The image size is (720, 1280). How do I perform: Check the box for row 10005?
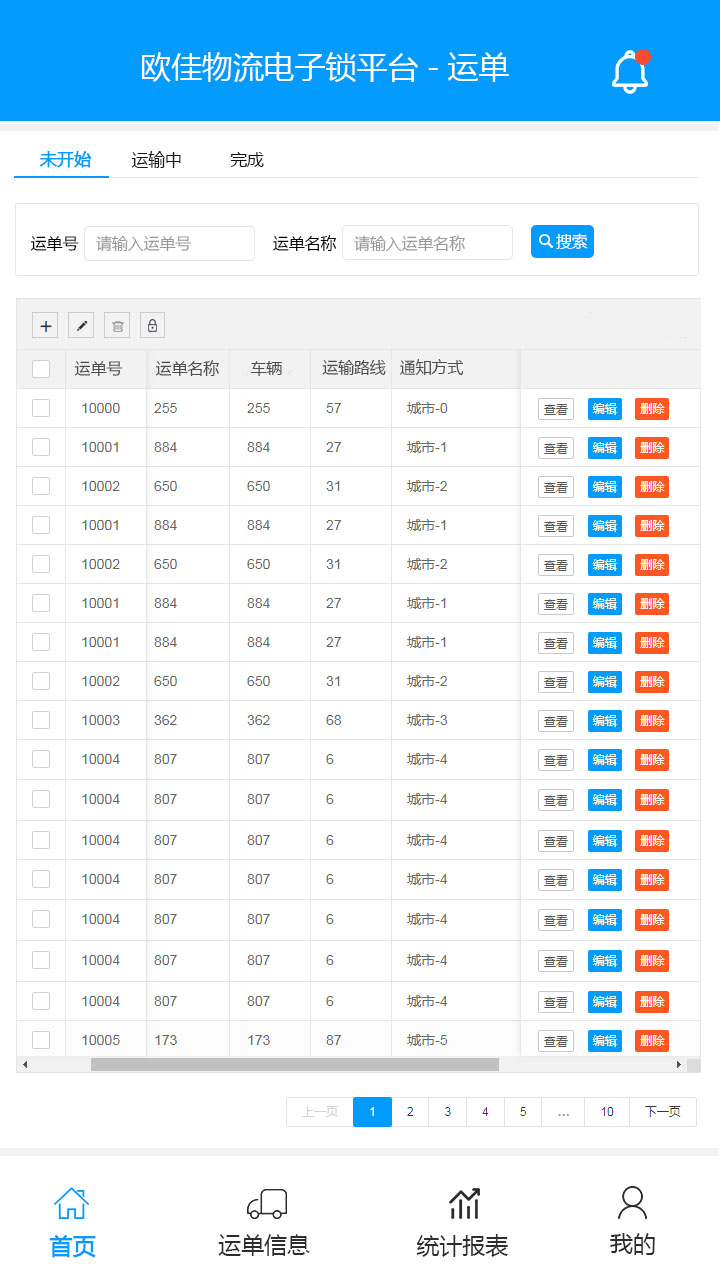41,1040
